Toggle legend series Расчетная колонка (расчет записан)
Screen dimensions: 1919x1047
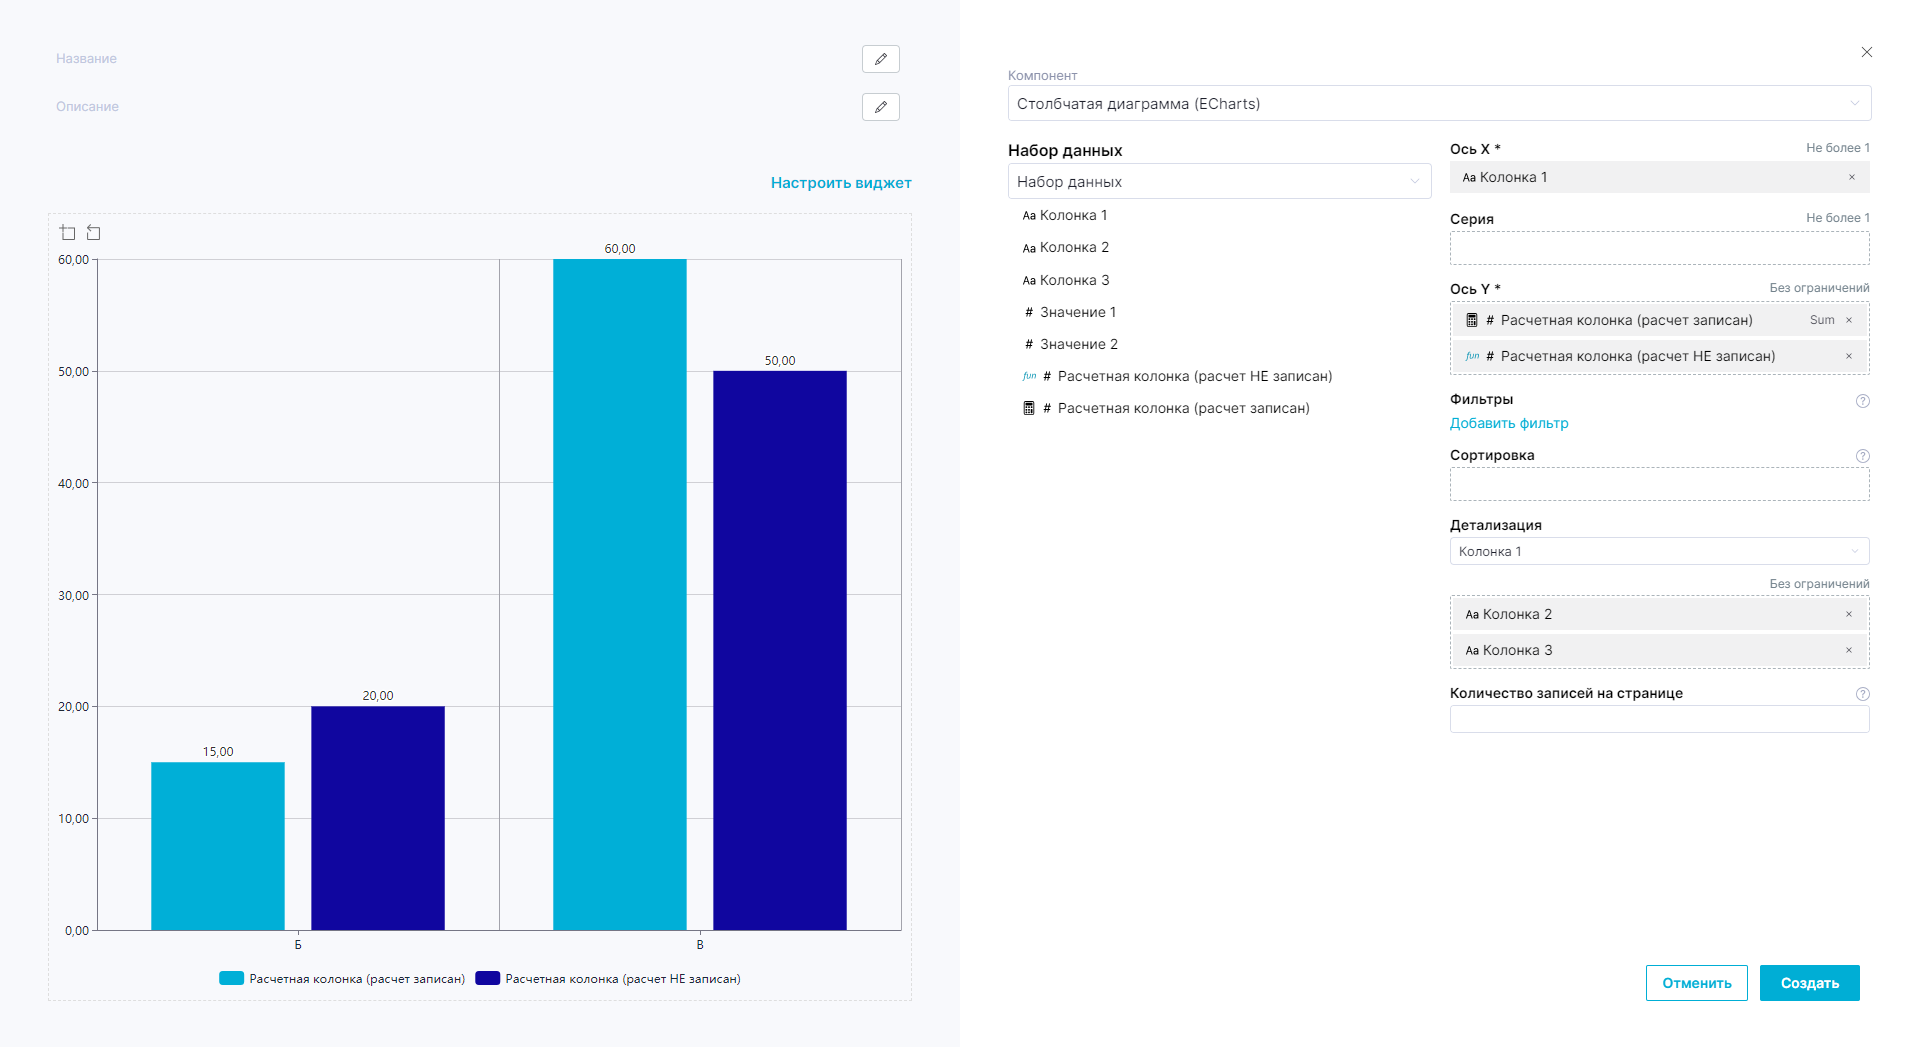click(x=342, y=979)
